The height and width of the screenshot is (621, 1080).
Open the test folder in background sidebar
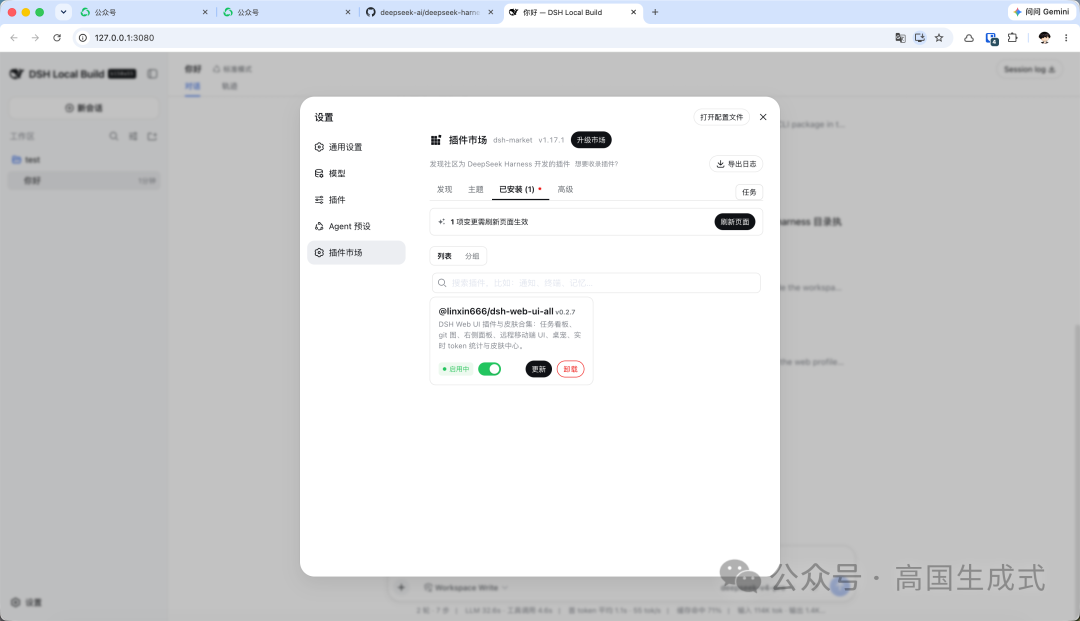[x=84, y=160]
